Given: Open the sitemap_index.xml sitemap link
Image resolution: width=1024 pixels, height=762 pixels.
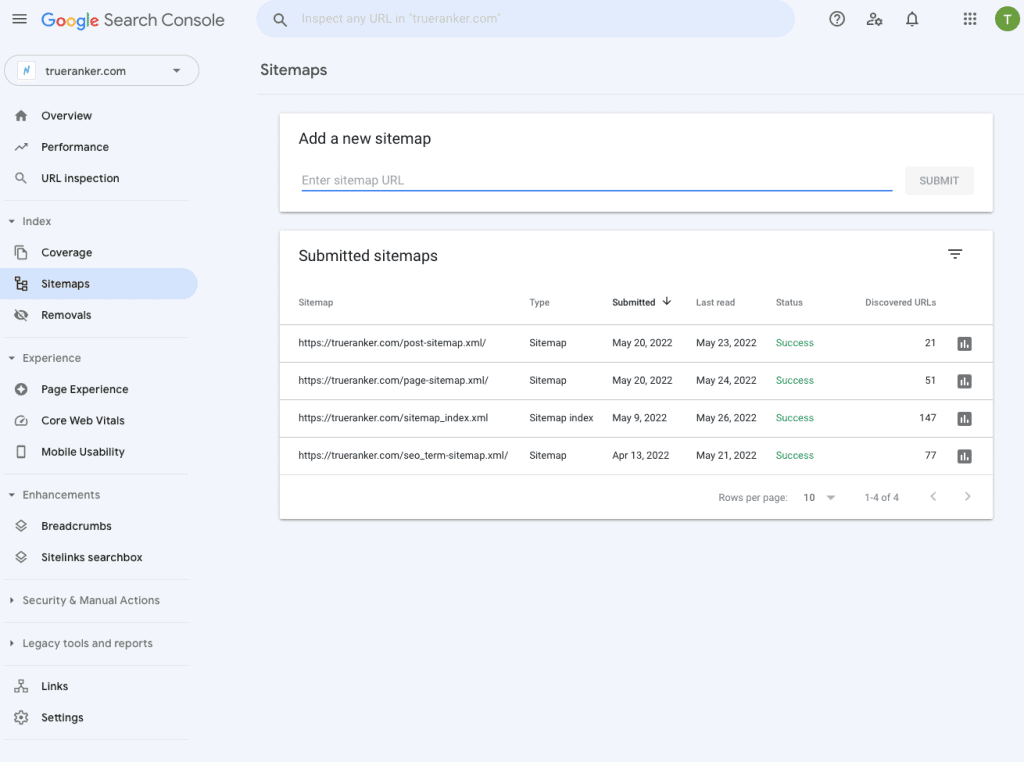Looking at the screenshot, I should (393, 418).
